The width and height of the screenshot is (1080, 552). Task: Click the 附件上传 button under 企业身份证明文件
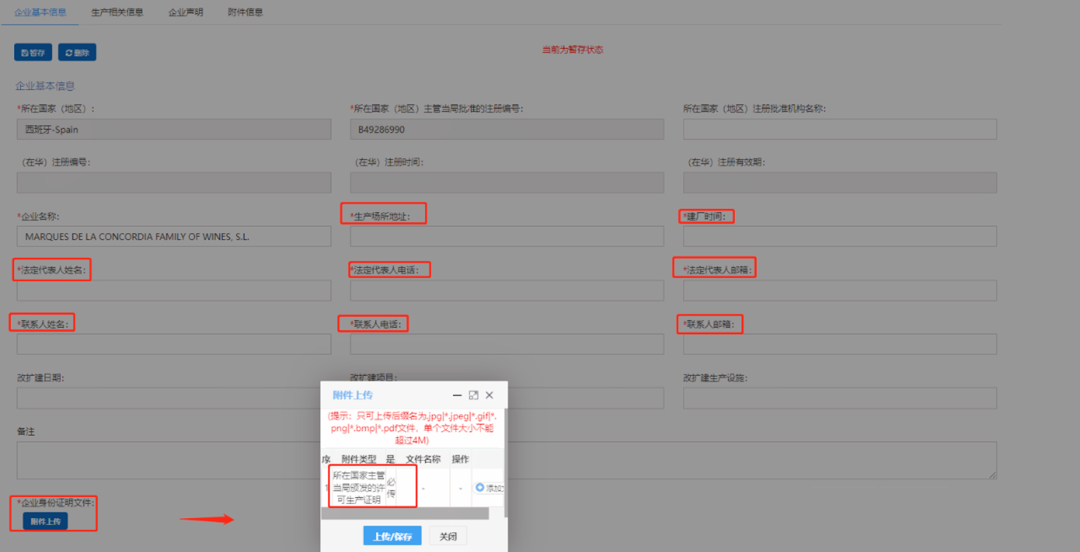pyautogui.click(x=45, y=521)
